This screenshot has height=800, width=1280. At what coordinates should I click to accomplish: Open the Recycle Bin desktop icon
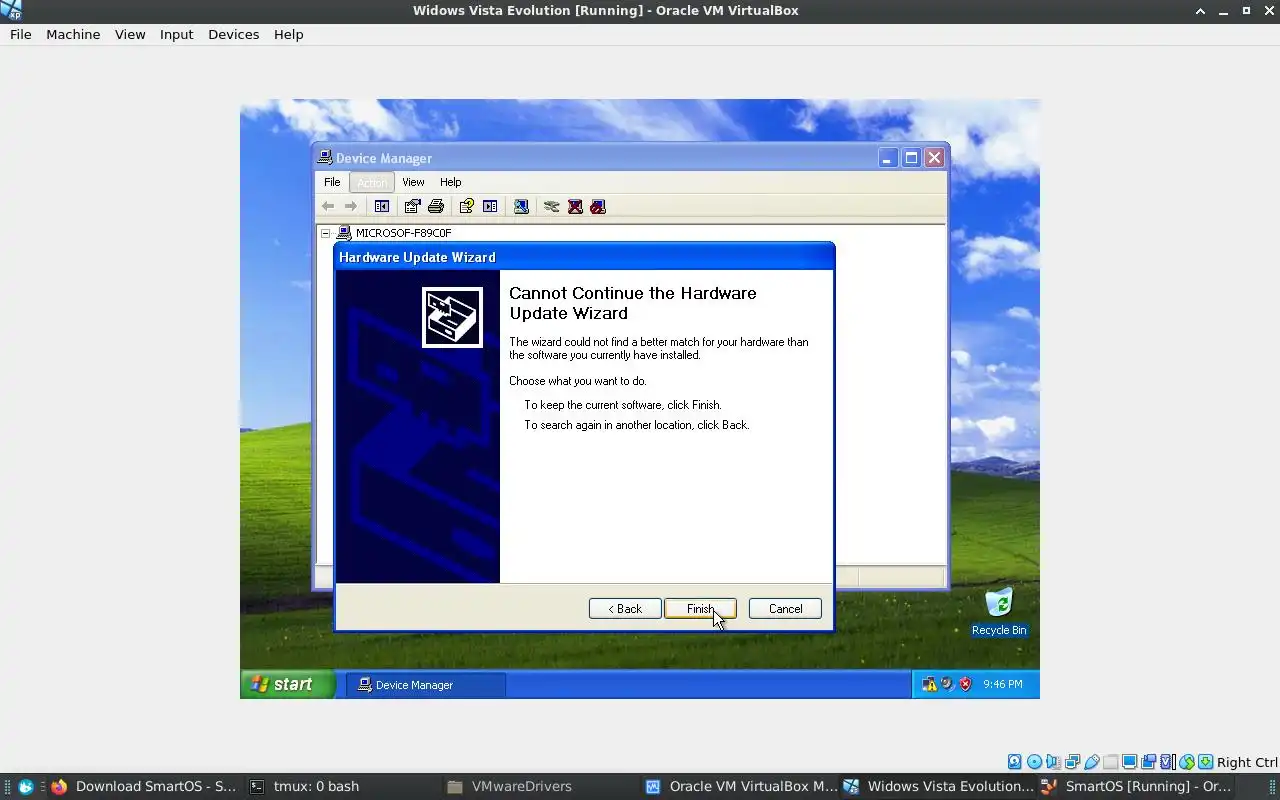coord(998,611)
